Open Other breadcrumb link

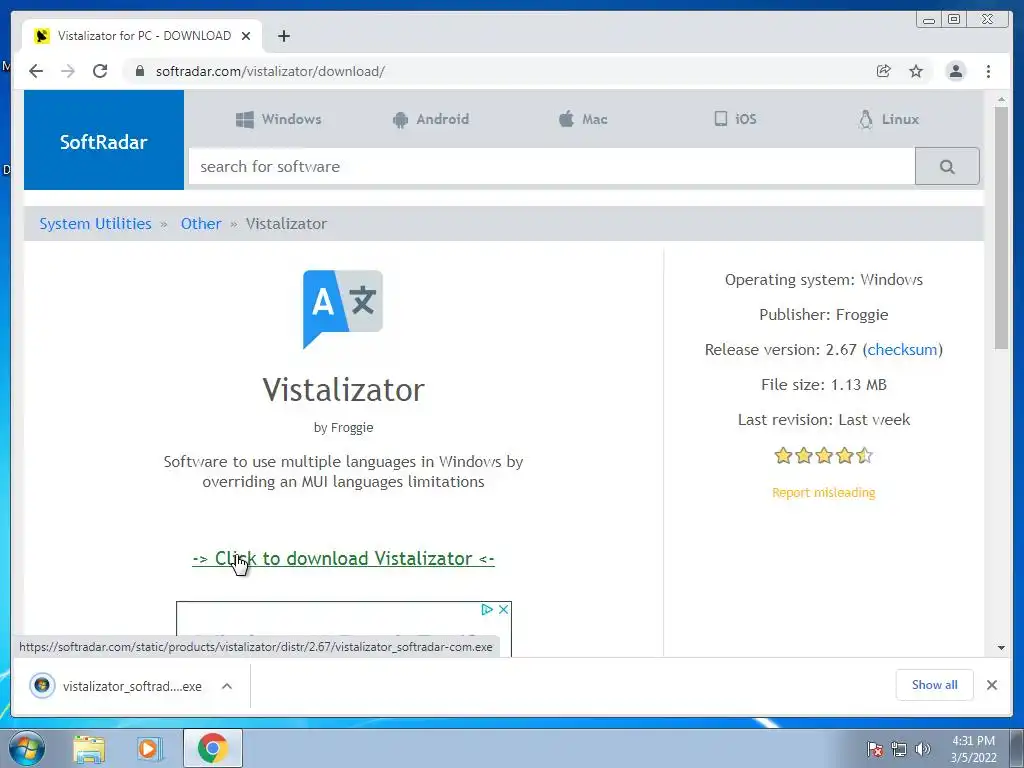pyautogui.click(x=201, y=224)
